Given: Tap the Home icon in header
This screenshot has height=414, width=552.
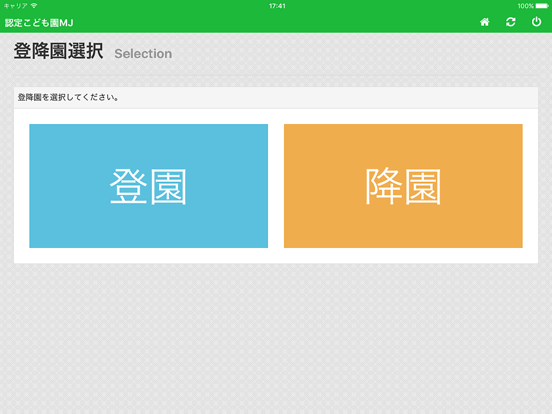Looking at the screenshot, I should [x=484, y=22].
